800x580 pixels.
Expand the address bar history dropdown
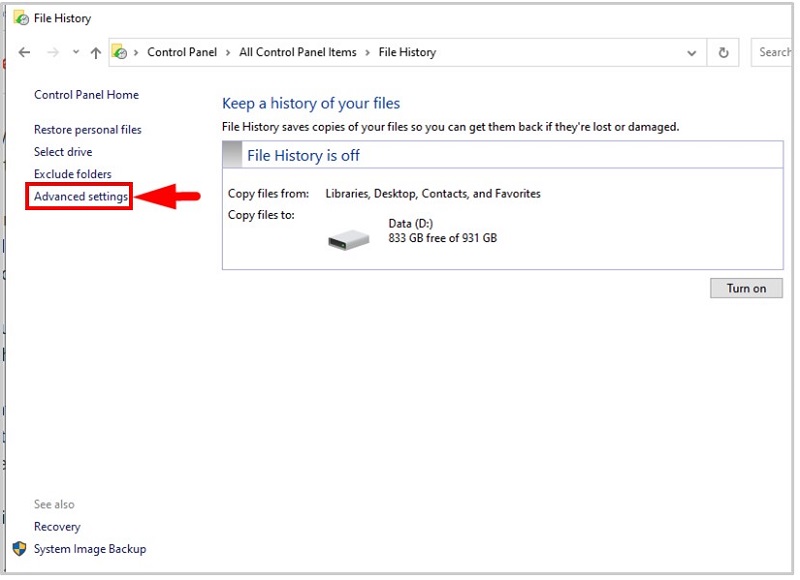tap(691, 52)
